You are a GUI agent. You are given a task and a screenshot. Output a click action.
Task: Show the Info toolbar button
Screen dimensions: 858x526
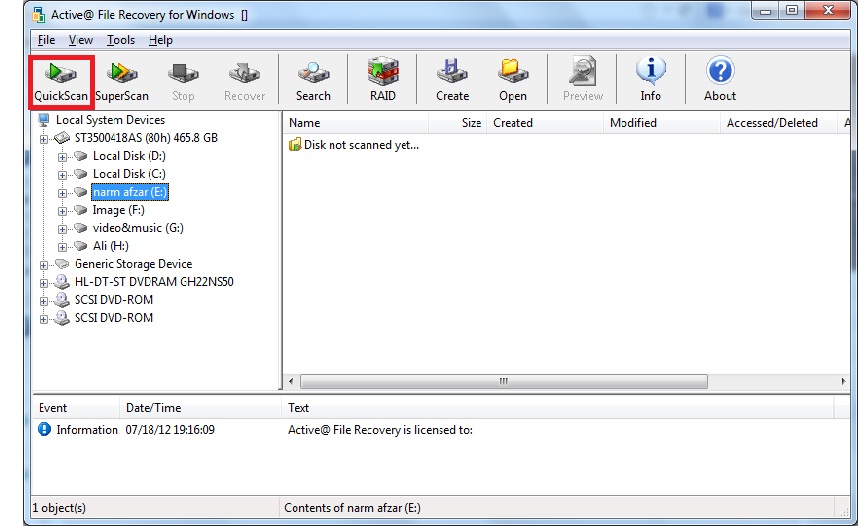(x=650, y=81)
